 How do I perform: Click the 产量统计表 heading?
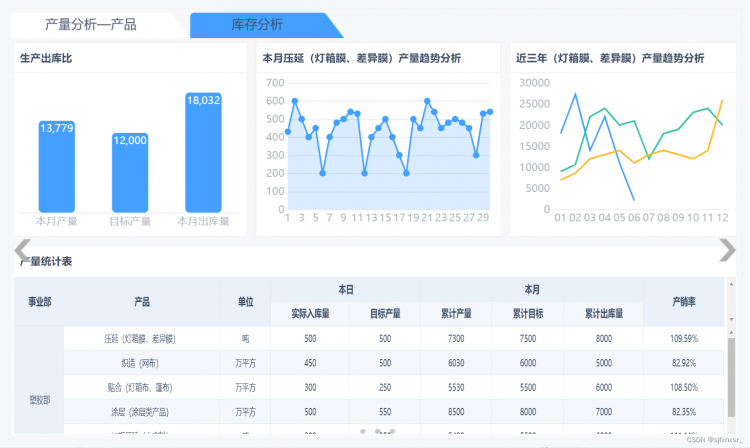click(46, 262)
